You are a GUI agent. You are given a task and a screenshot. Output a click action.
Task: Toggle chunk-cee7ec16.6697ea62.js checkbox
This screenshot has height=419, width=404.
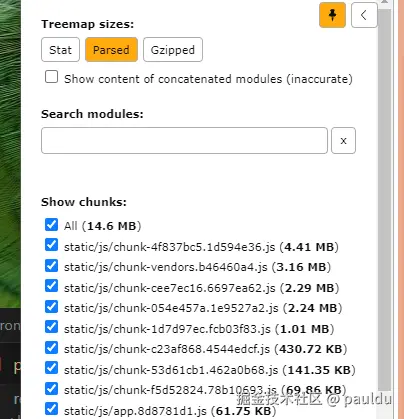51,286
